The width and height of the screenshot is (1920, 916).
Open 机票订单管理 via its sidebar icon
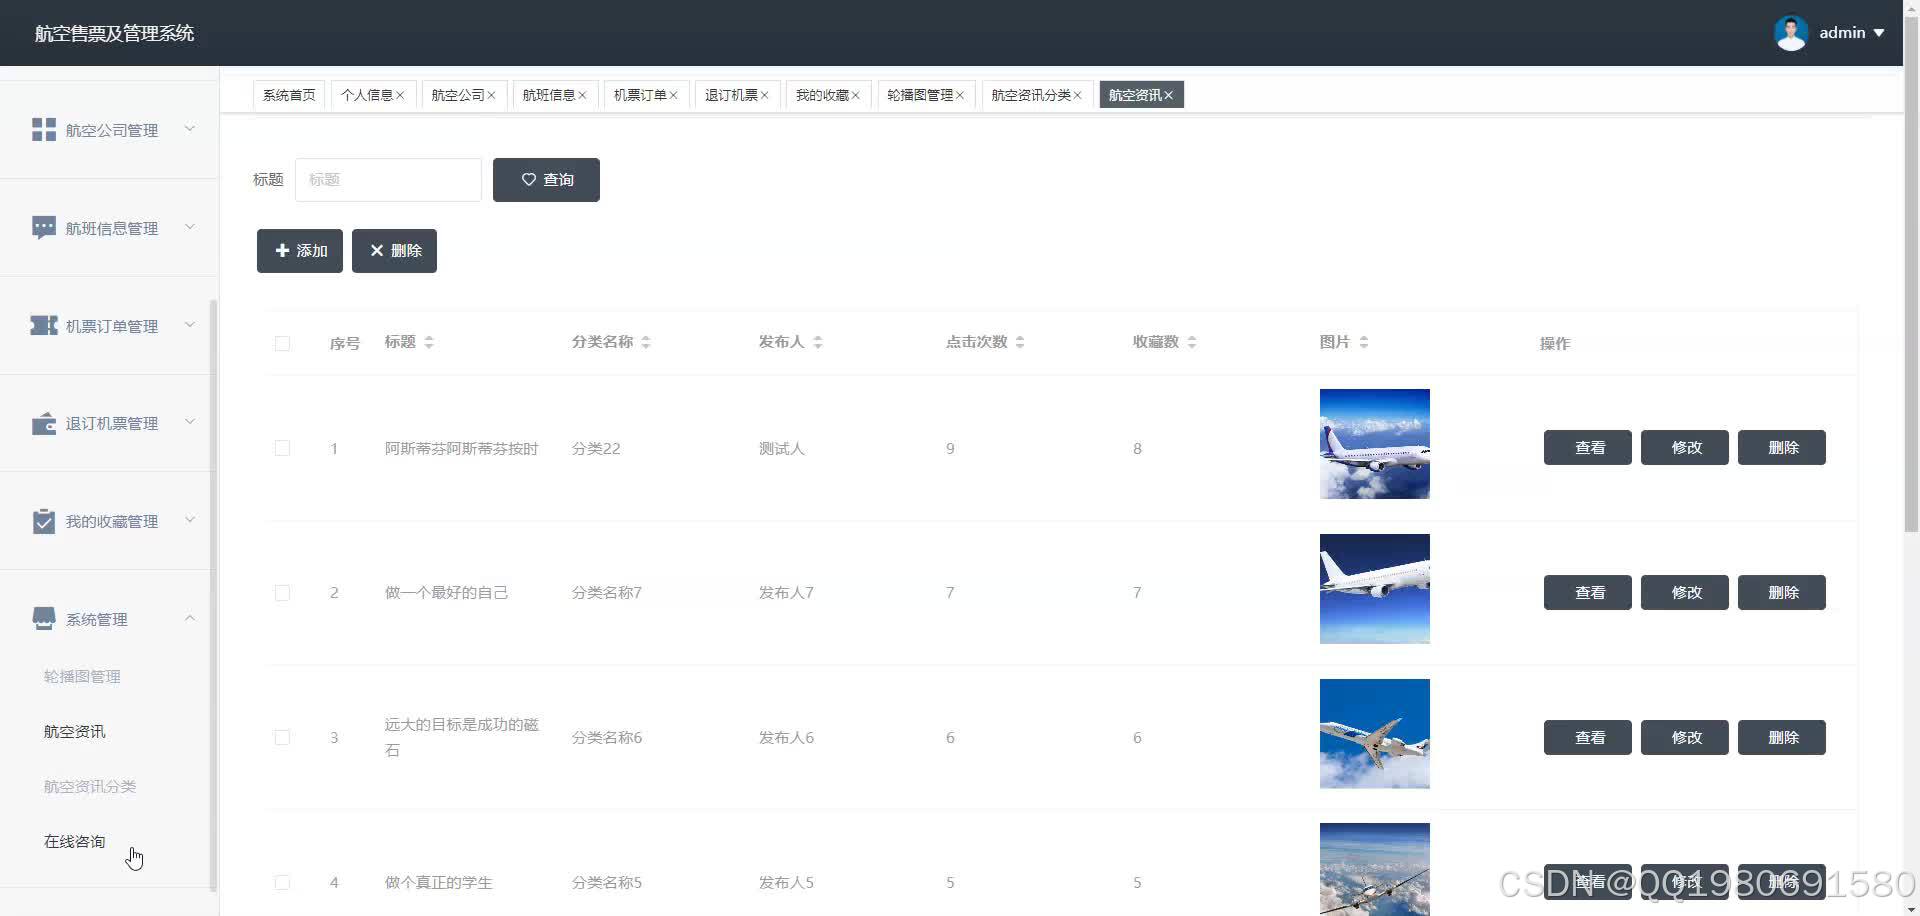click(x=44, y=324)
